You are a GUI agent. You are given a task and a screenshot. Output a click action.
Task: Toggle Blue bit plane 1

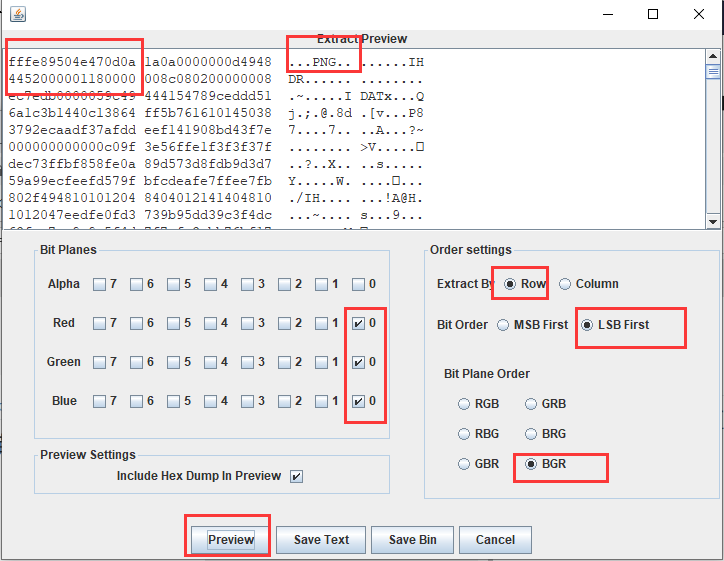click(x=321, y=401)
